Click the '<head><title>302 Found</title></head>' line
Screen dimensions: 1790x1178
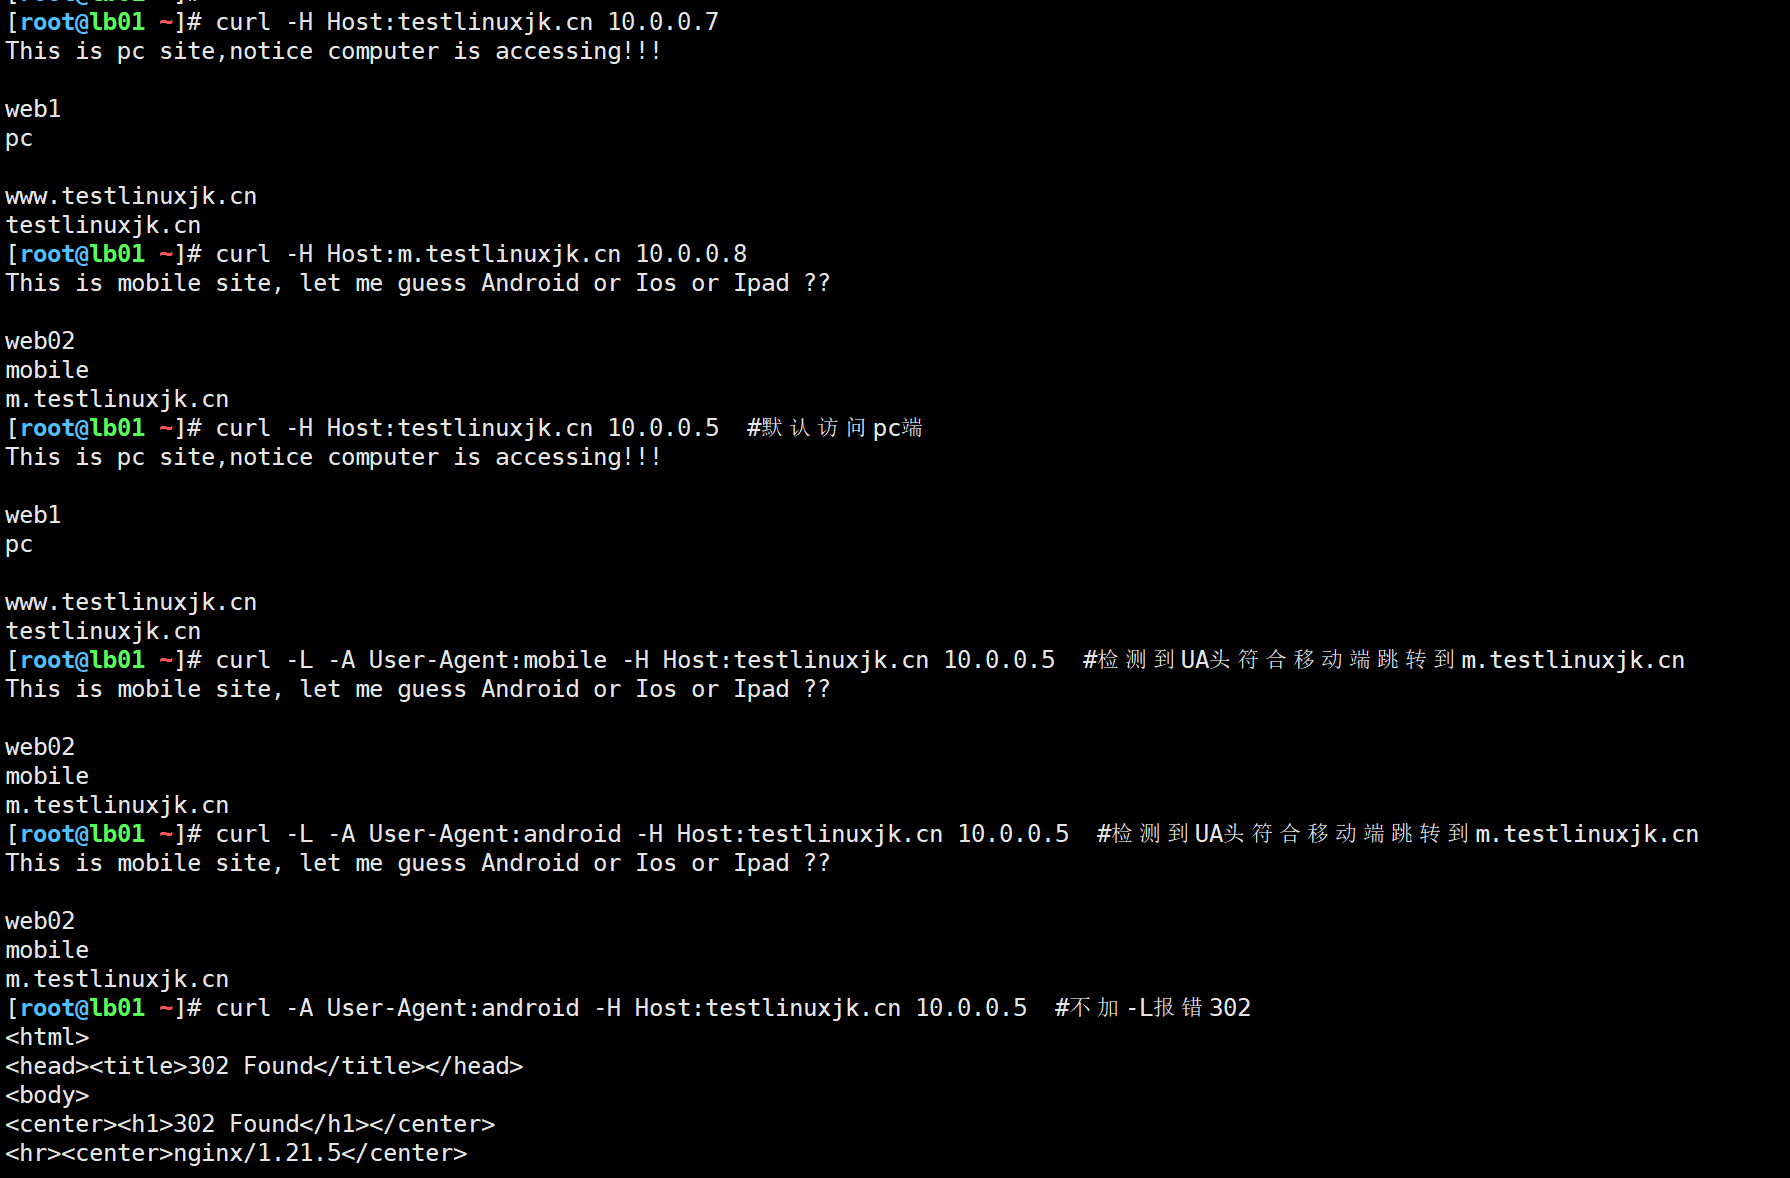click(x=264, y=1066)
